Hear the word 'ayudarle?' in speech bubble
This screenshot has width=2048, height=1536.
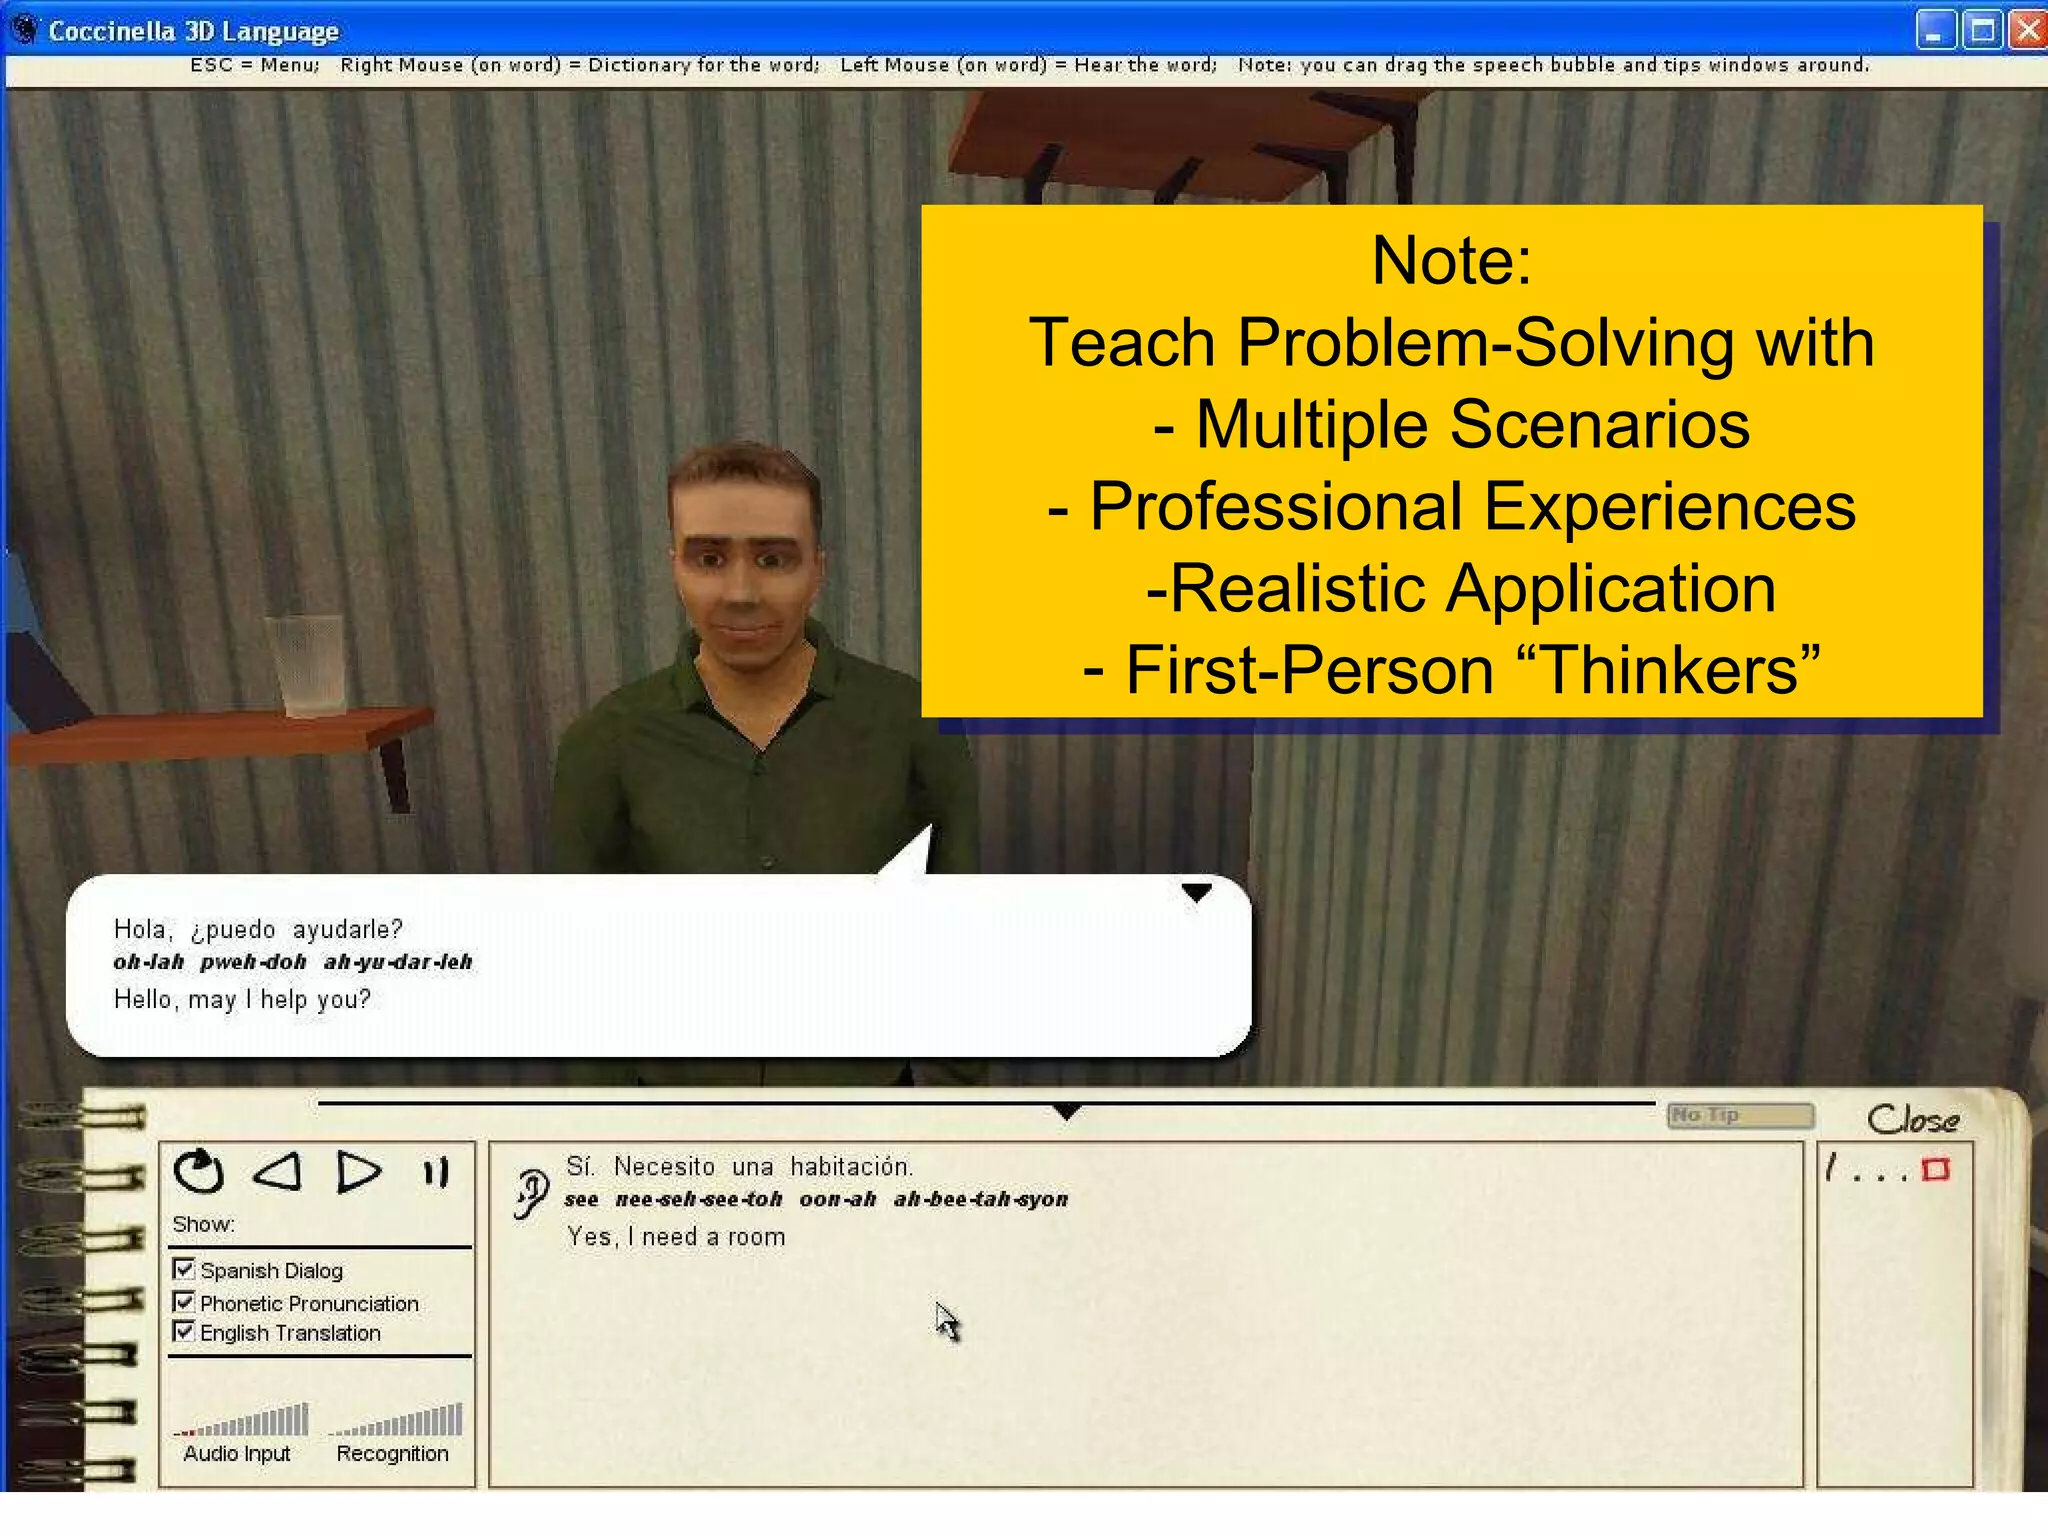tap(347, 930)
